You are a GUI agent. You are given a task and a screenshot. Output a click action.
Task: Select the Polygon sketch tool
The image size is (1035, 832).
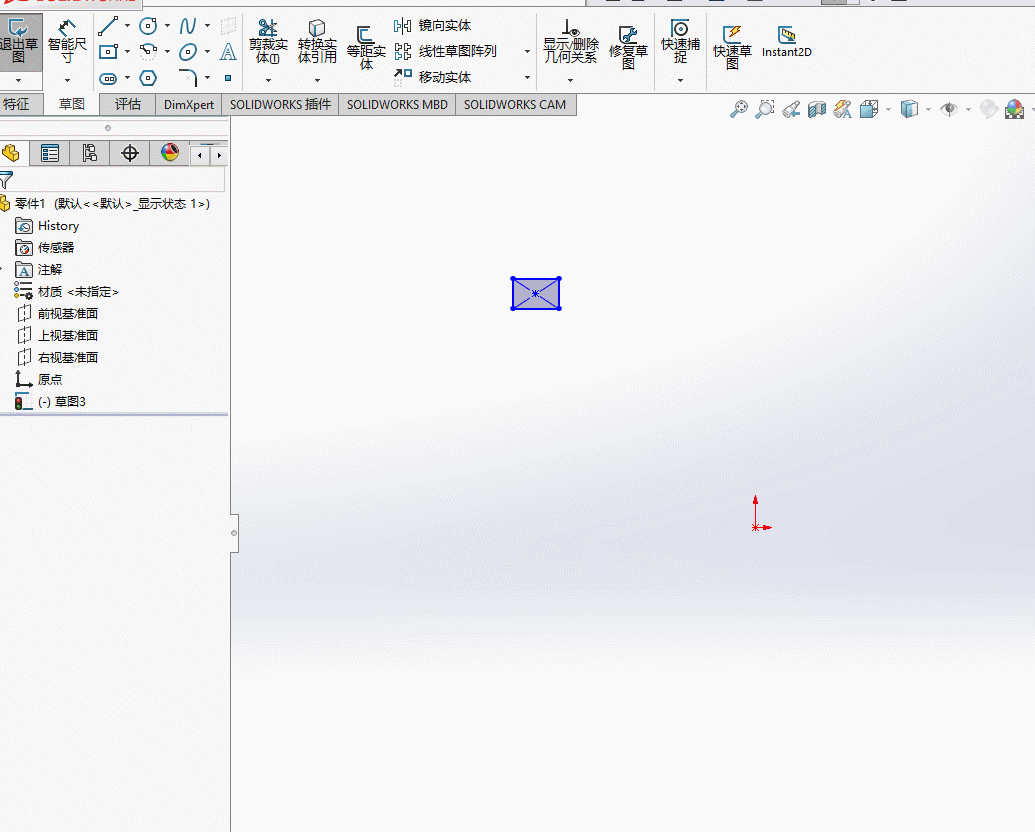coord(149,78)
